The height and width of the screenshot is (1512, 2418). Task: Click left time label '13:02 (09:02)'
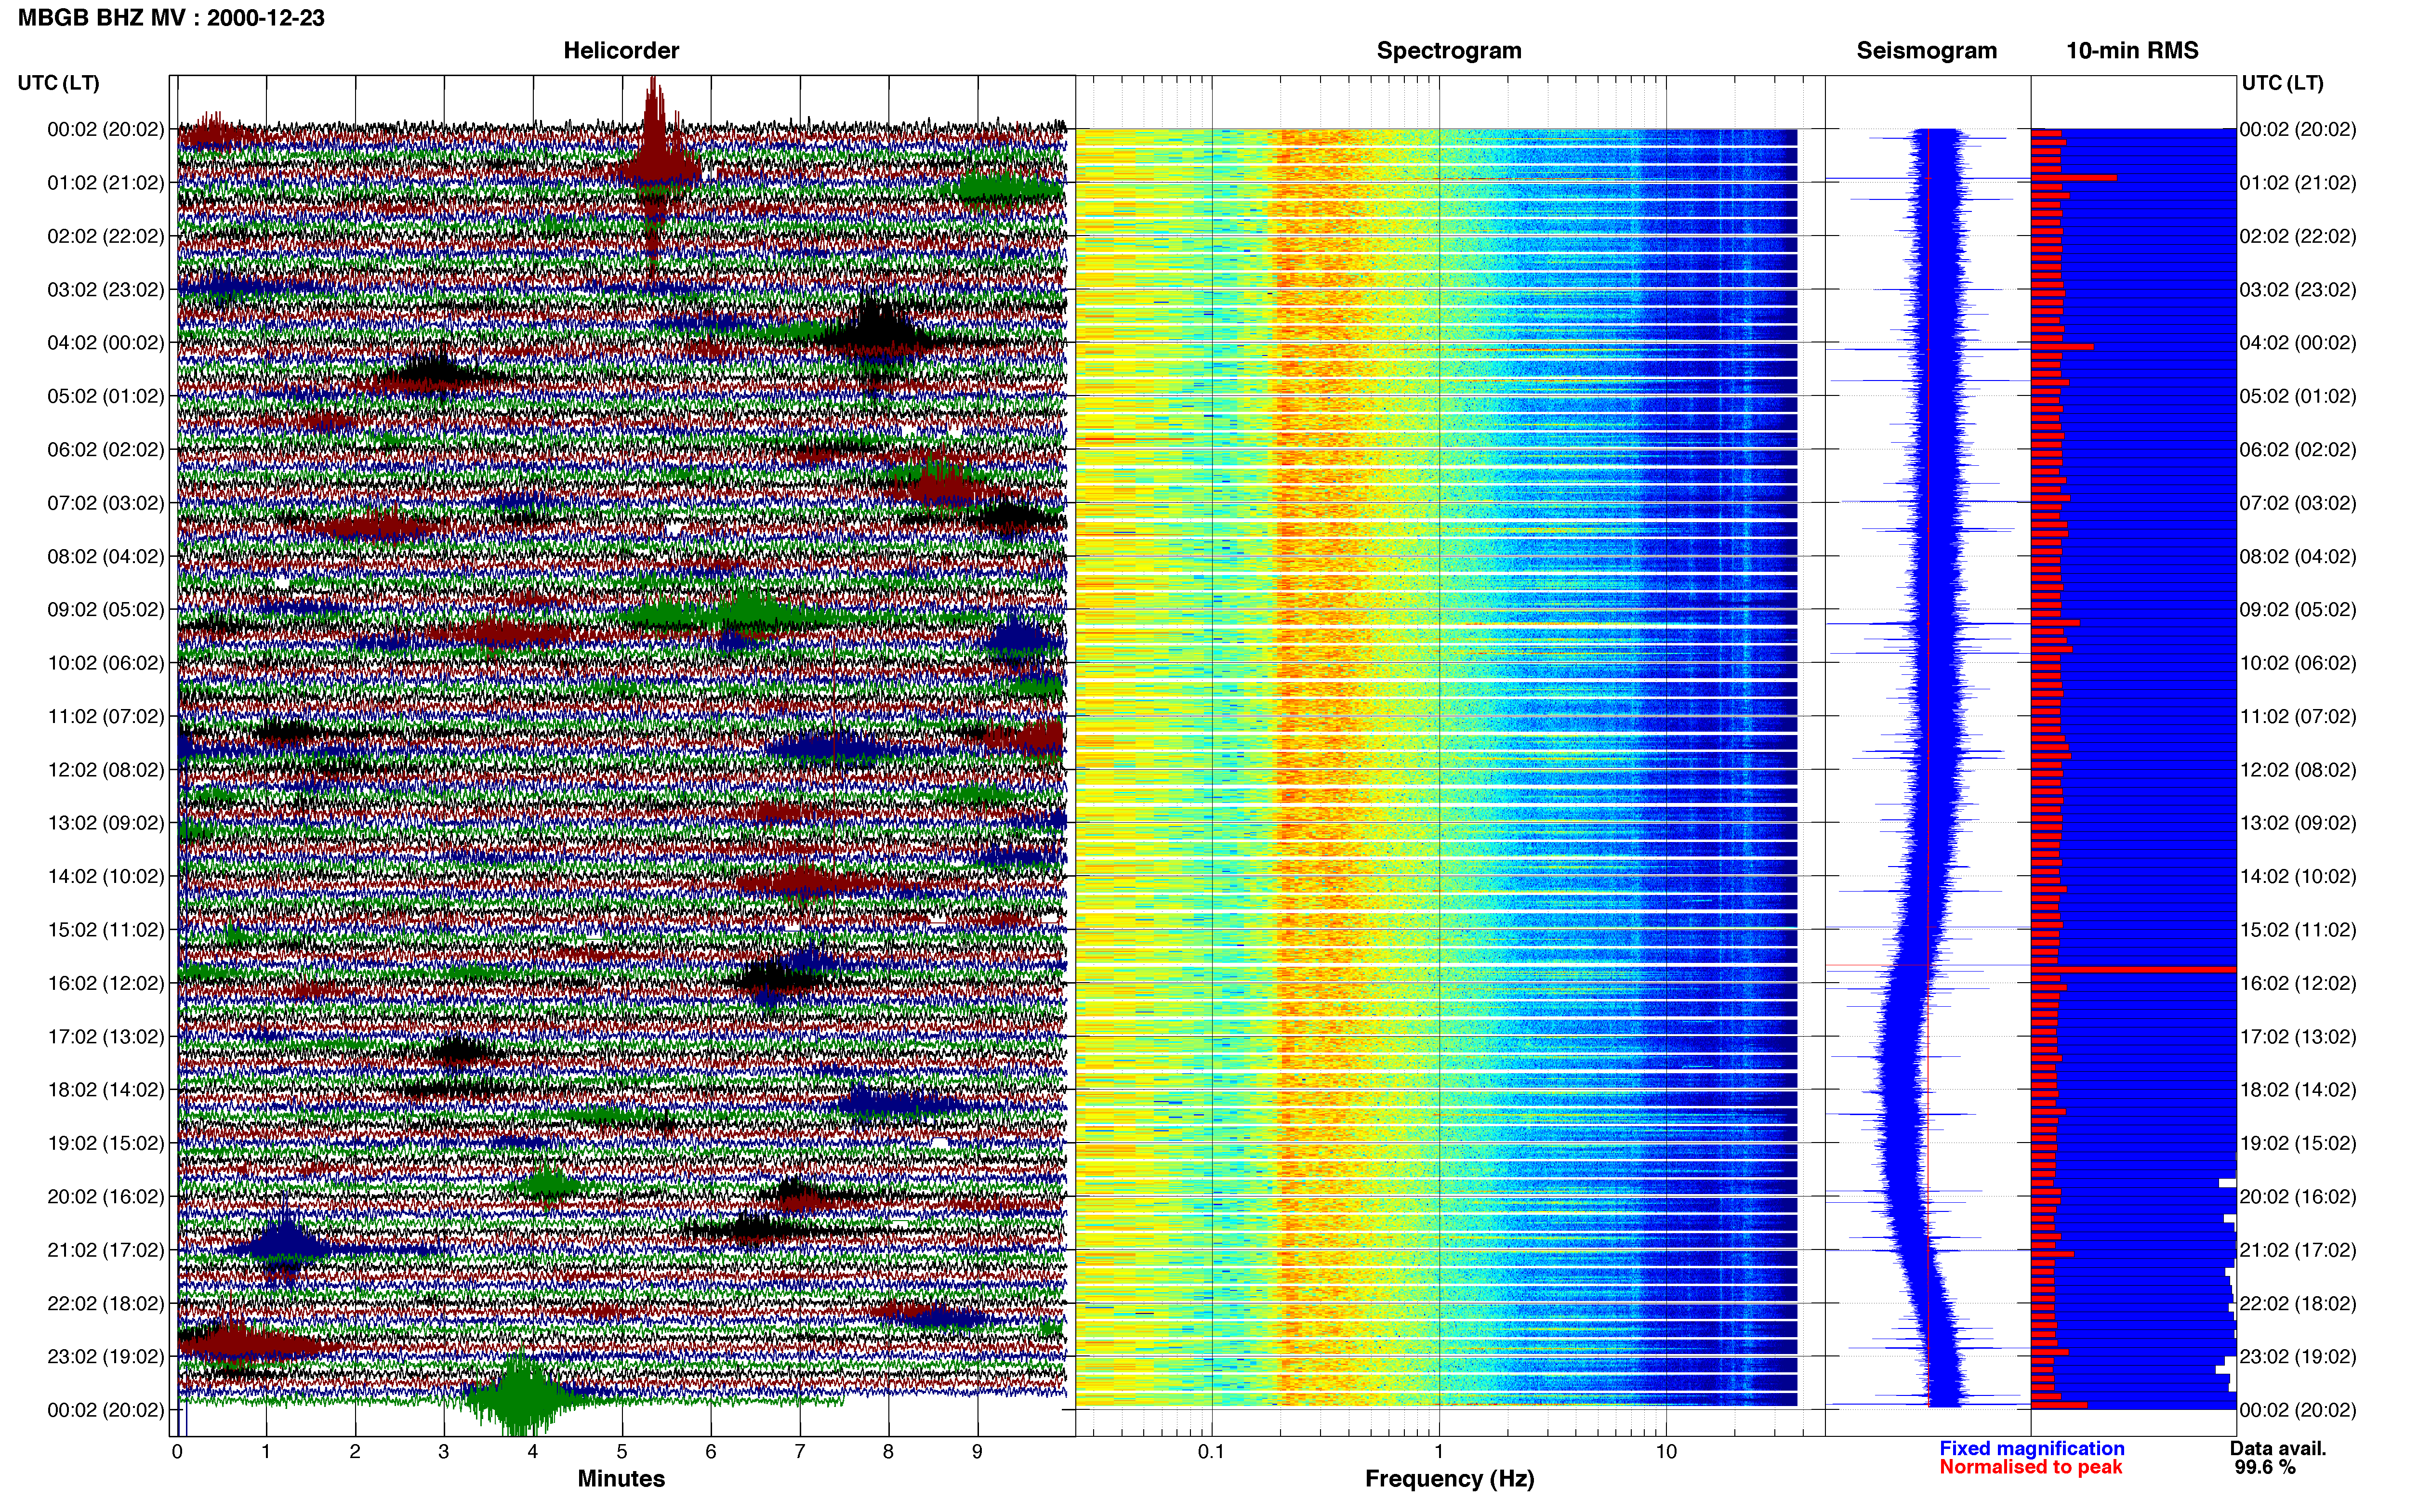pyautogui.click(x=105, y=823)
